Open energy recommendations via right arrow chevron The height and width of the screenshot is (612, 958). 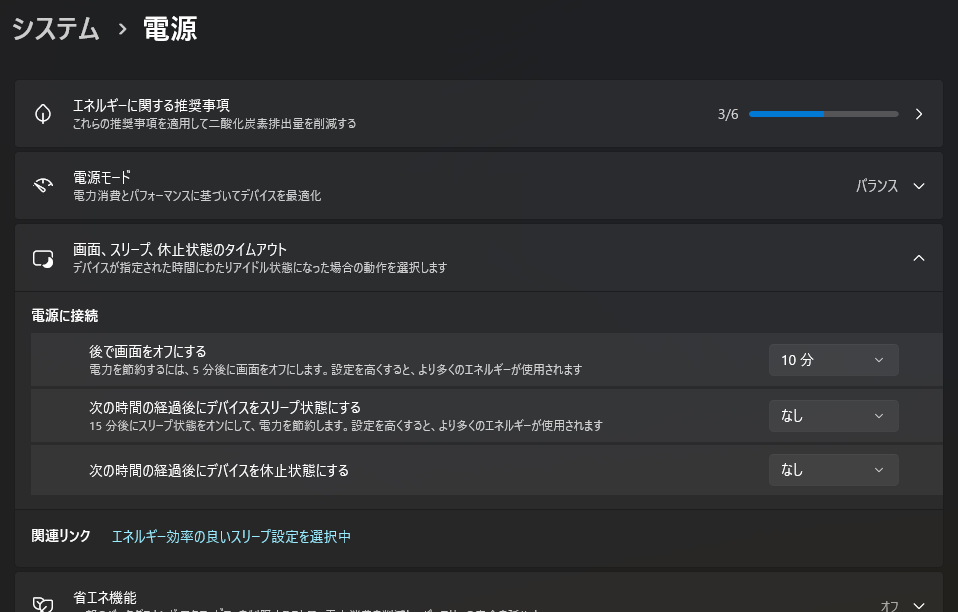(919, 114)
